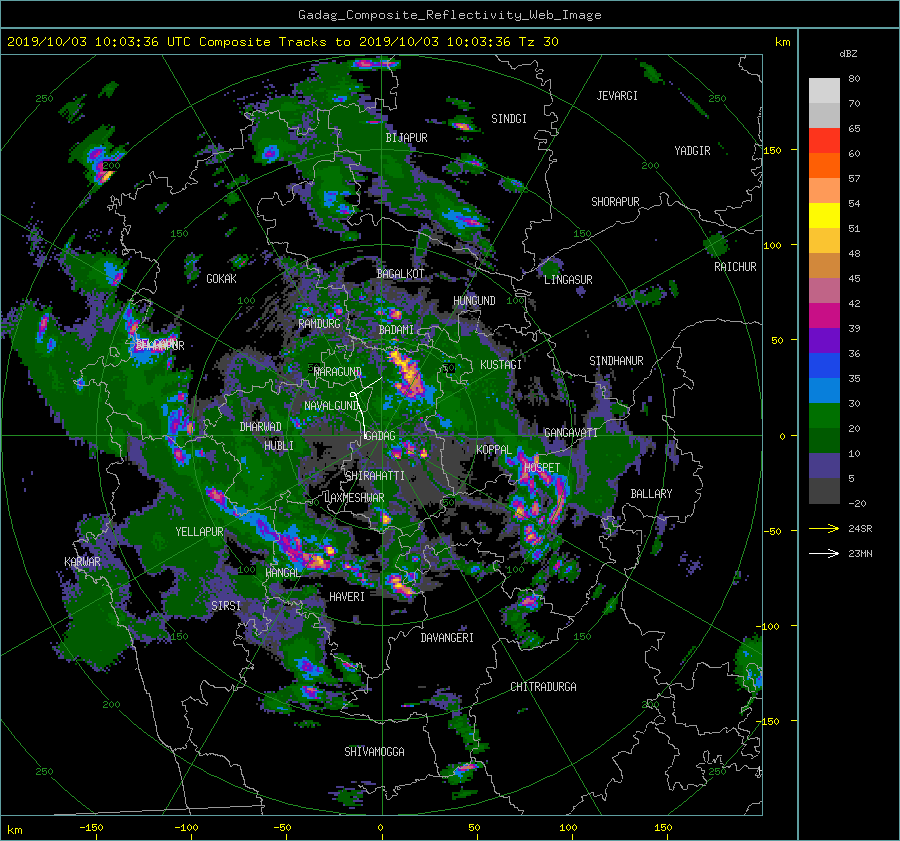Select the SHORAPUR label on the map
Screen dimensions: 900x841
[x=615, y=202]
